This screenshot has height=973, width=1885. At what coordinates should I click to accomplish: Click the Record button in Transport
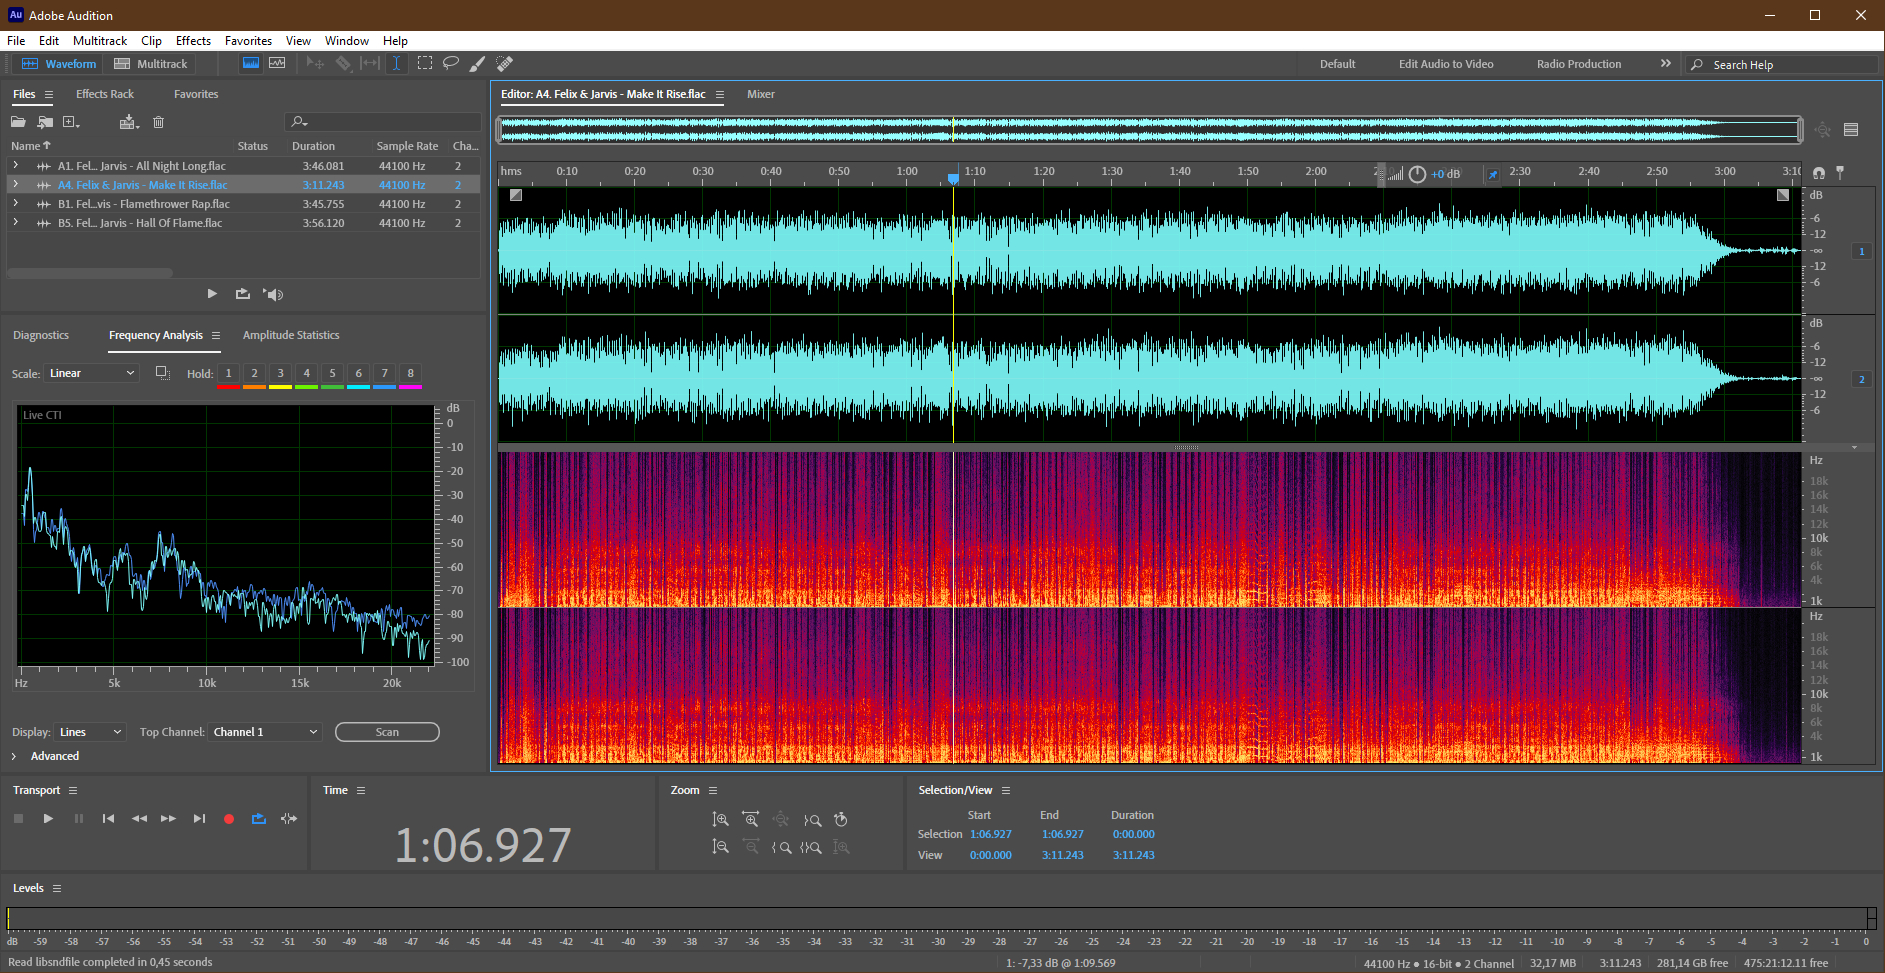[x=228, y=818]
